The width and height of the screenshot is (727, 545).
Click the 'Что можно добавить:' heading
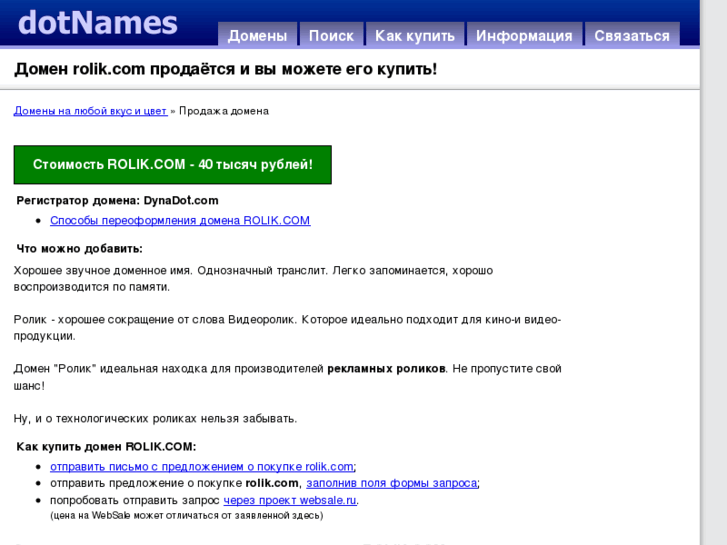(79, 249)
